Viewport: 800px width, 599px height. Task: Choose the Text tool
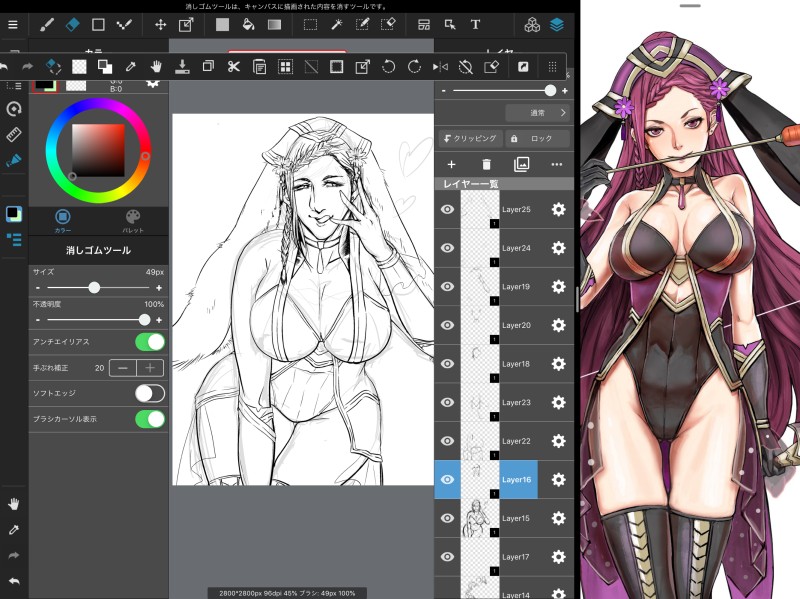[x=474, y=24]
